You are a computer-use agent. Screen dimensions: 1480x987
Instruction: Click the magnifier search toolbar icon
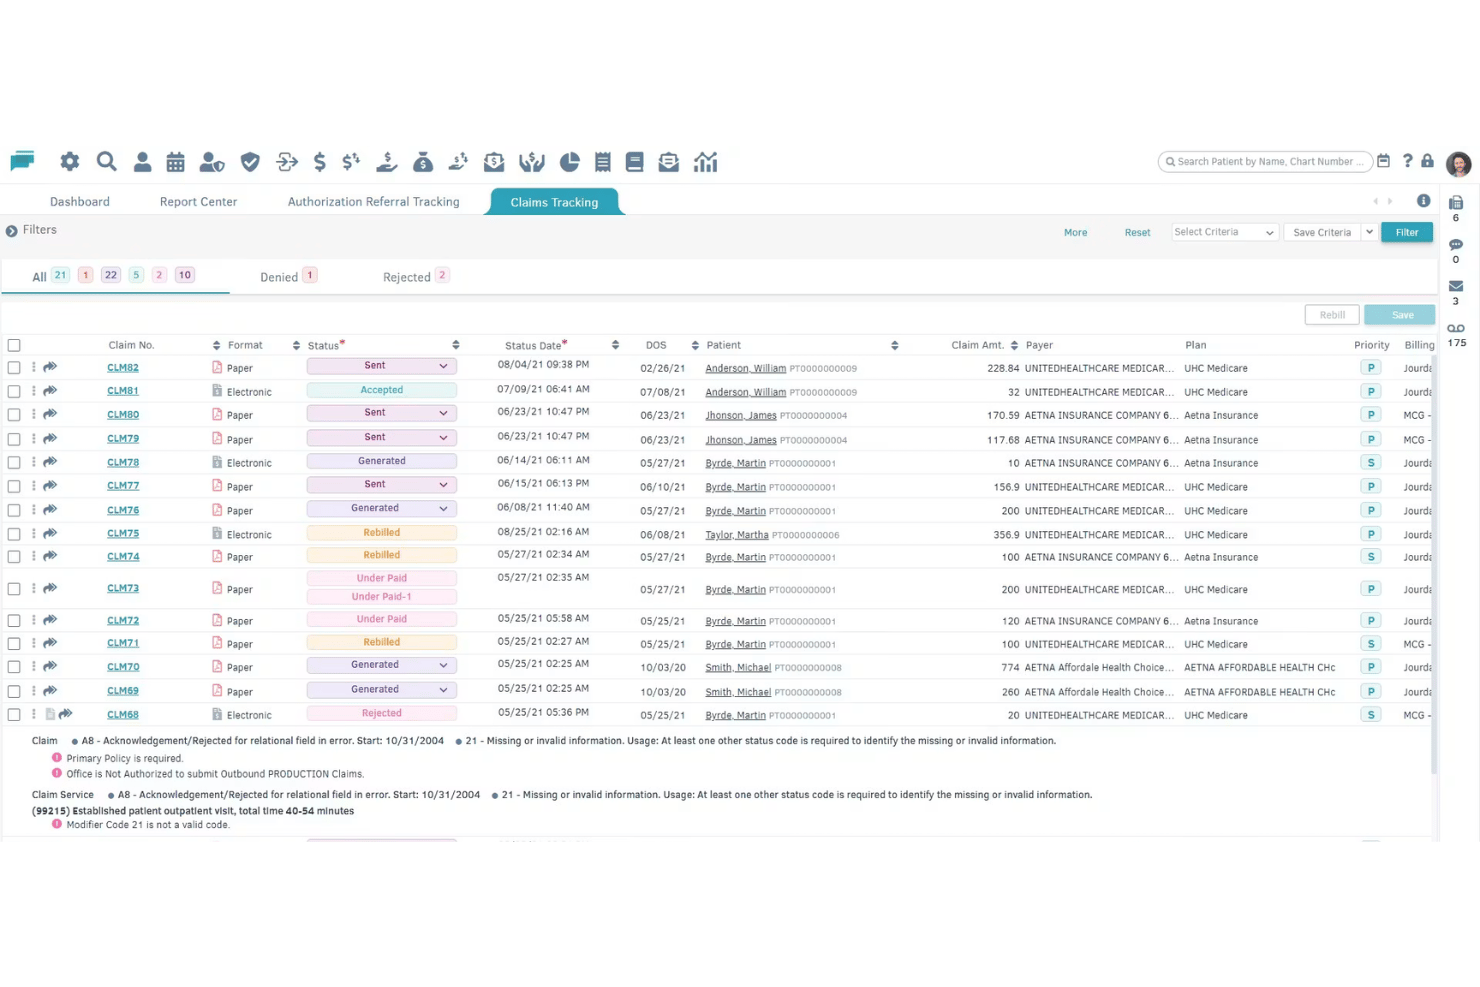coord(106,162)
